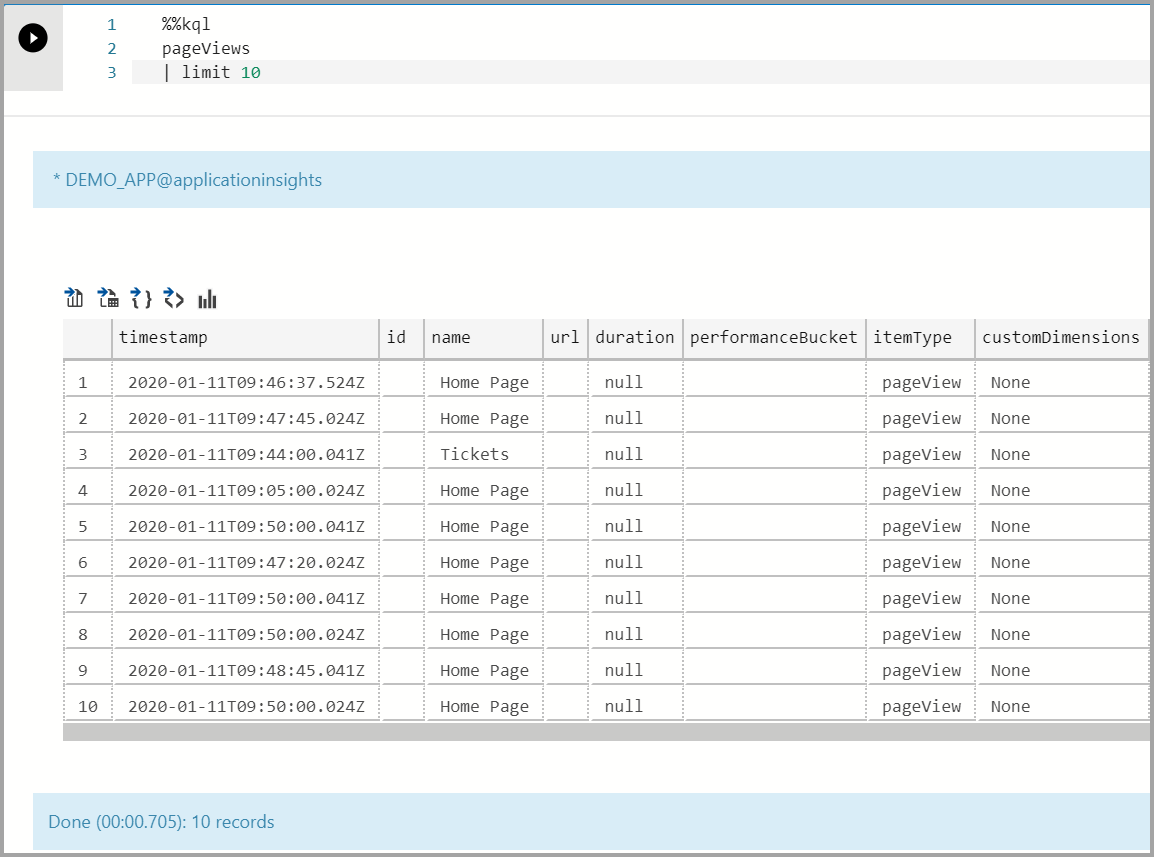Screen dimensions: 1154x857
Task: Click the customDimensions column header
Action: (x=1062, y=338)
